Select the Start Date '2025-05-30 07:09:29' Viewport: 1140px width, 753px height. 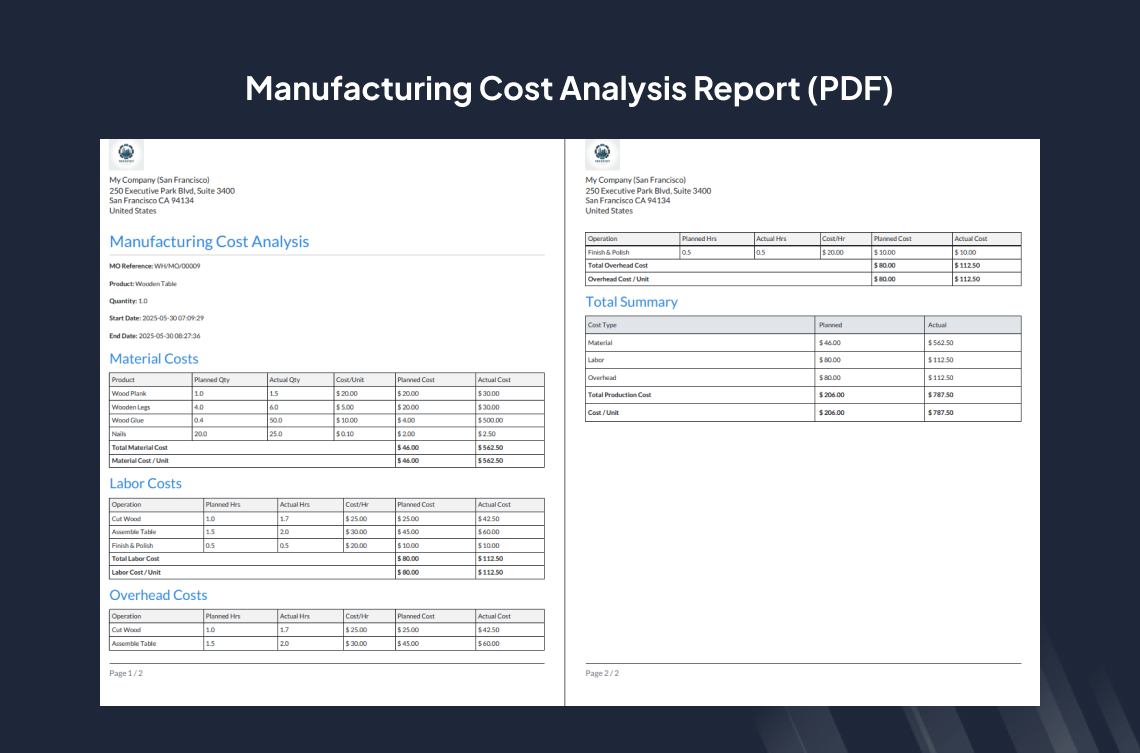tap(173, 318)
